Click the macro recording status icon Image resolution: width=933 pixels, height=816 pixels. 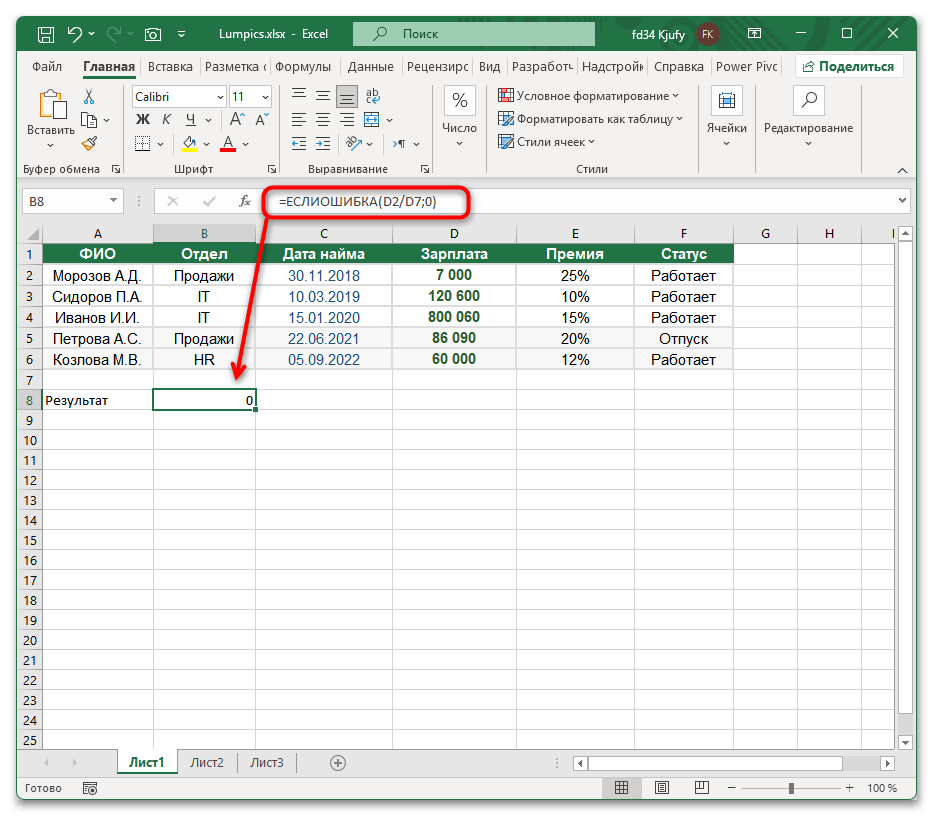tap(90, 789)
